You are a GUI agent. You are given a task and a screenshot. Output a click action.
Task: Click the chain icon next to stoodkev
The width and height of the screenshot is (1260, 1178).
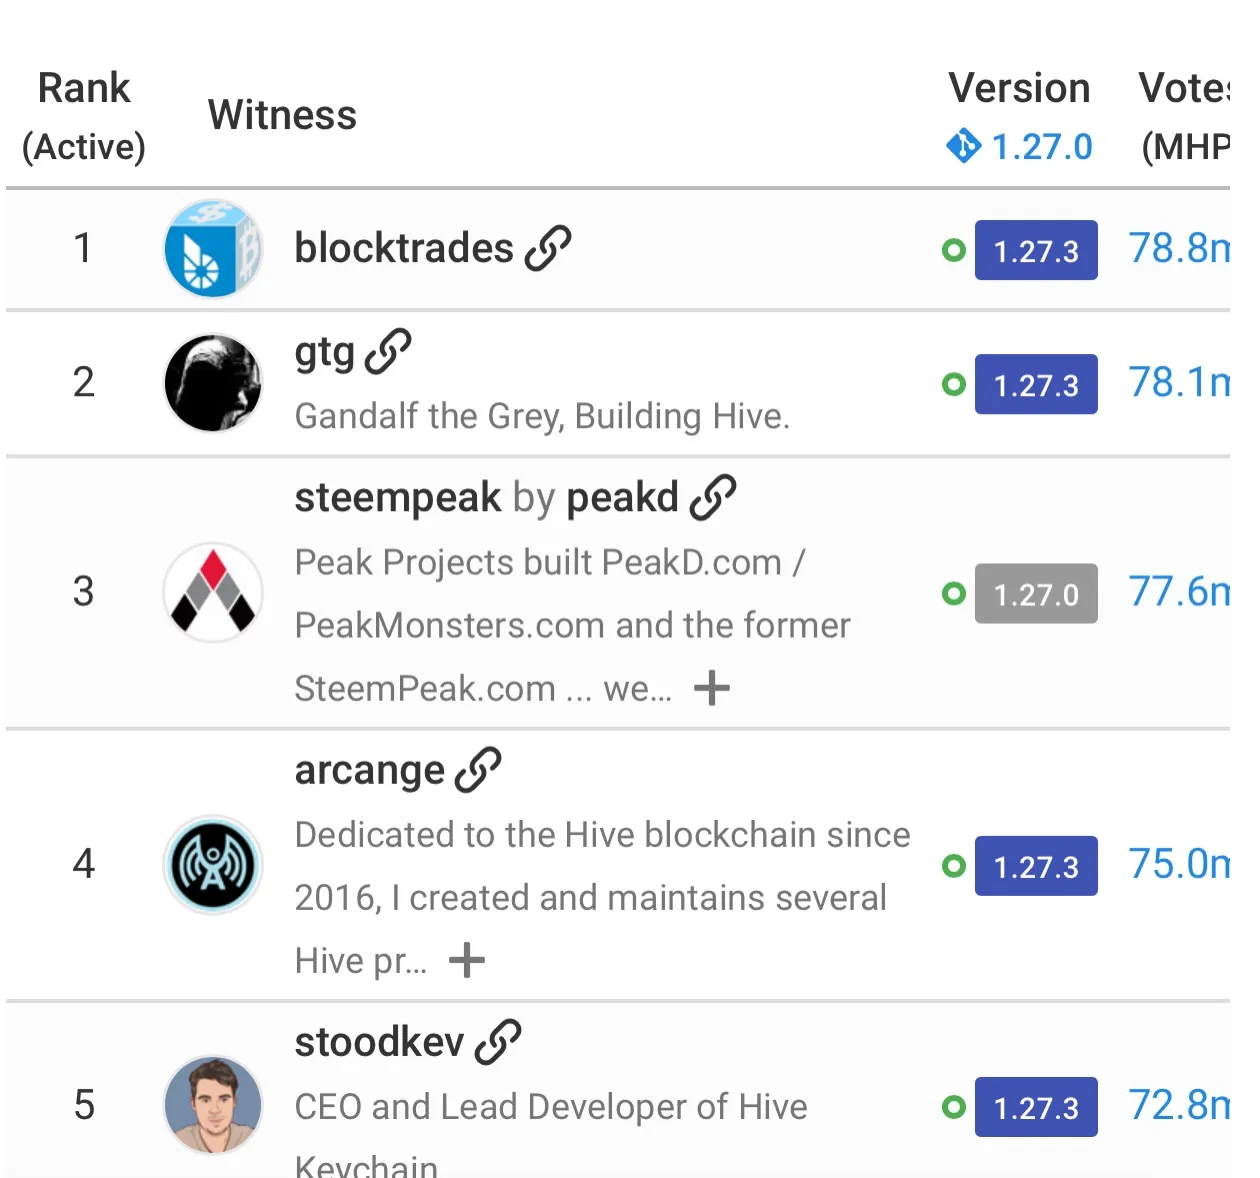point(498,1042)
